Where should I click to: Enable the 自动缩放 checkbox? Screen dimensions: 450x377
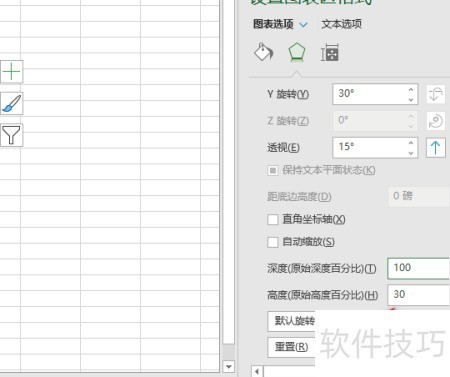click(x=273, y=242)
